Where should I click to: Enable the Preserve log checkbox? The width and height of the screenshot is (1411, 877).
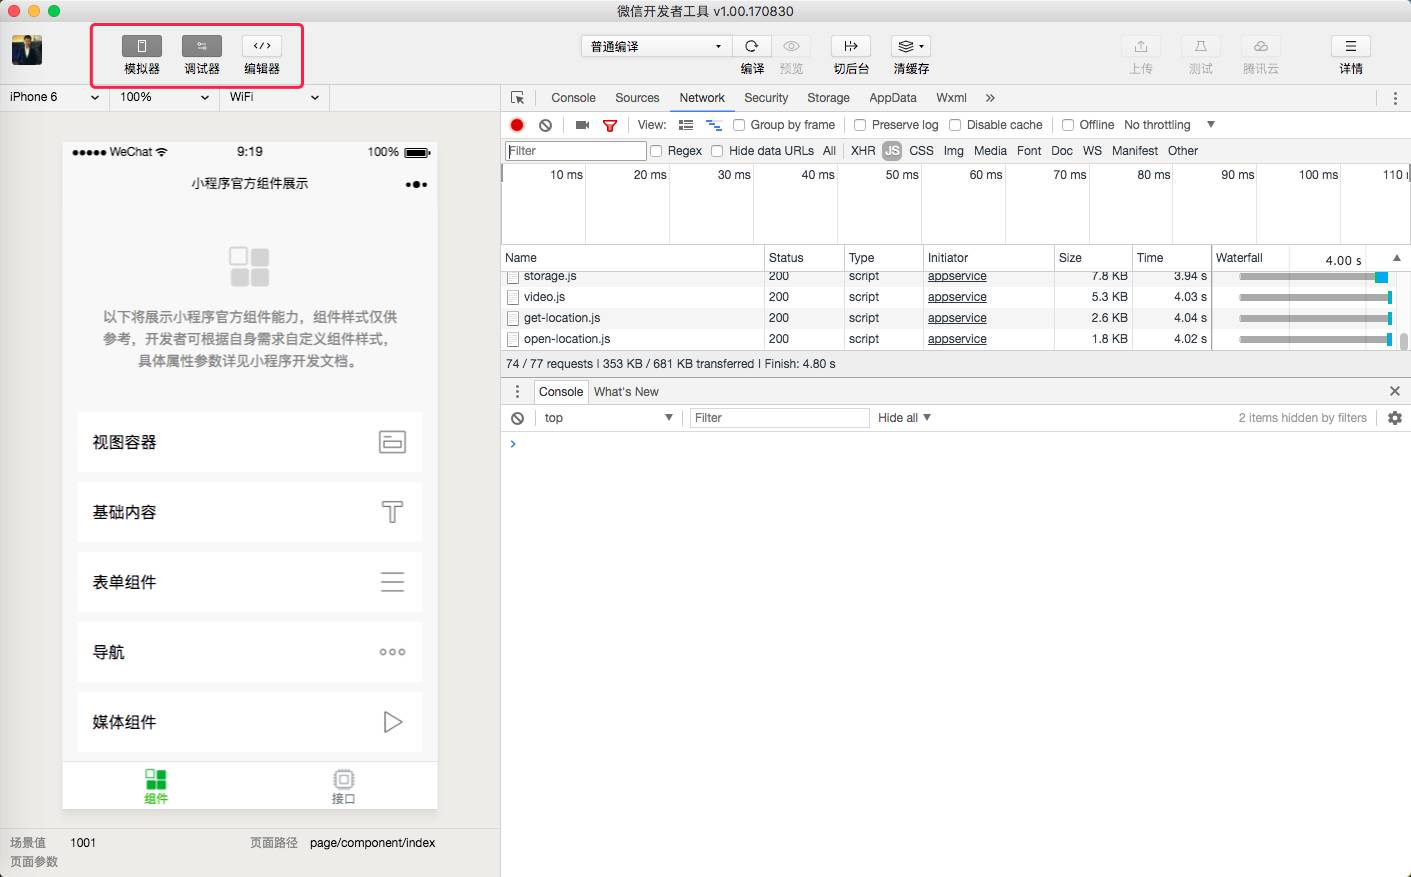pos(860,125)
